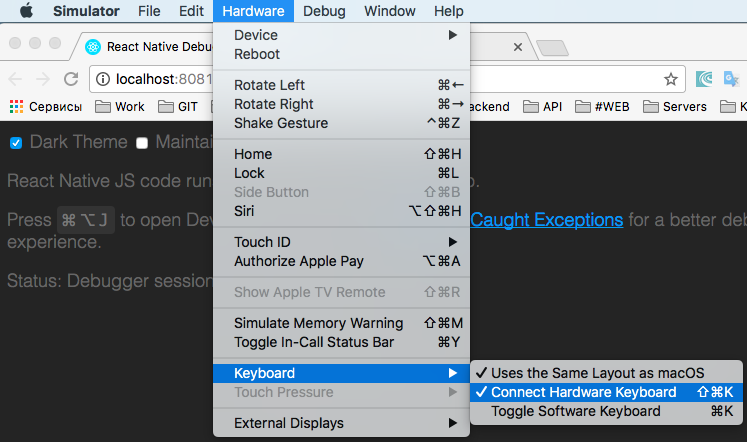
Task: Select Rotate Right
Action: click(341, 104)
